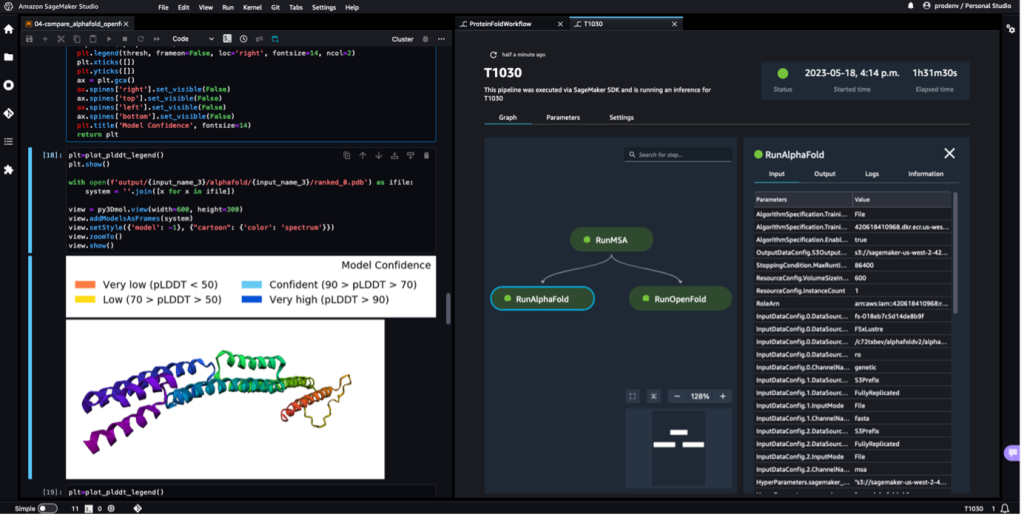
Task: Save the notebook with the disk icon
Action: point(29,39)
